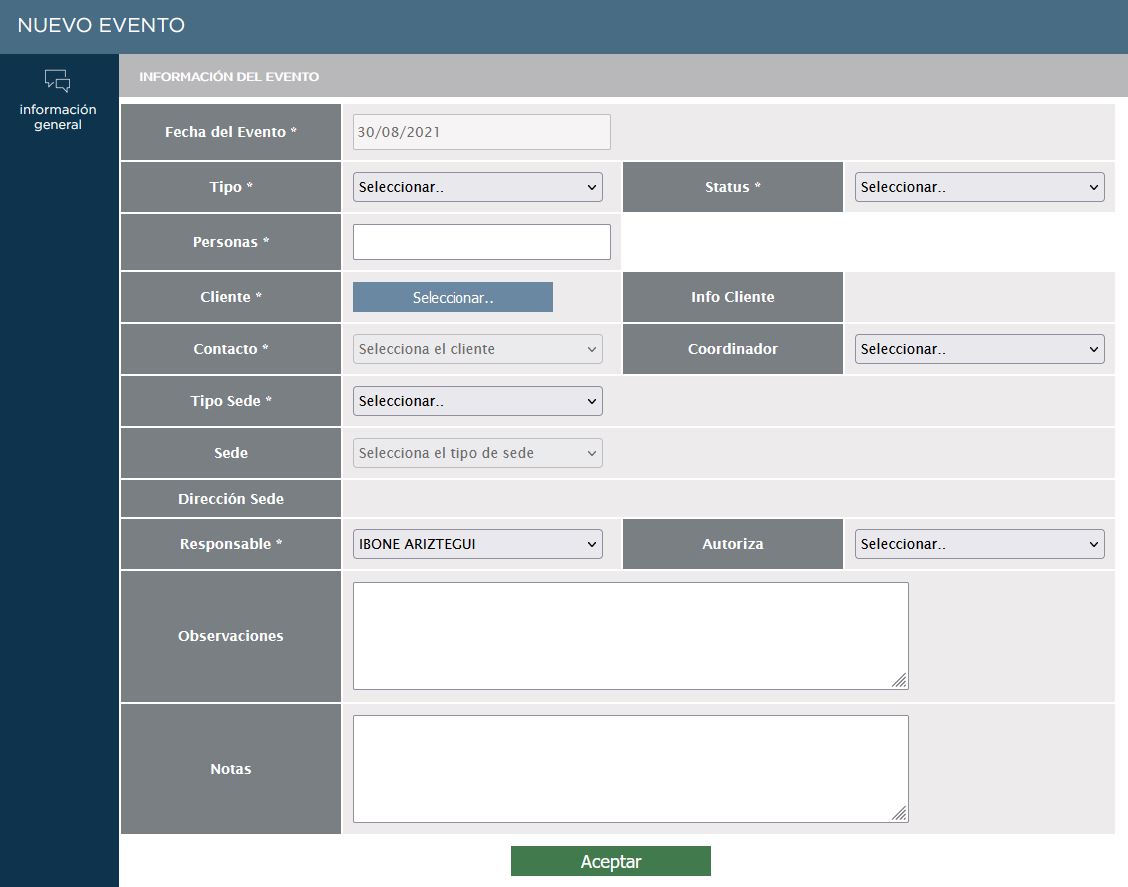Open the Responsable dropdown showing IBONE ARIZTEGUI
The width and height of the screenshot is (1128, 887).
click(x=477, y=544)
